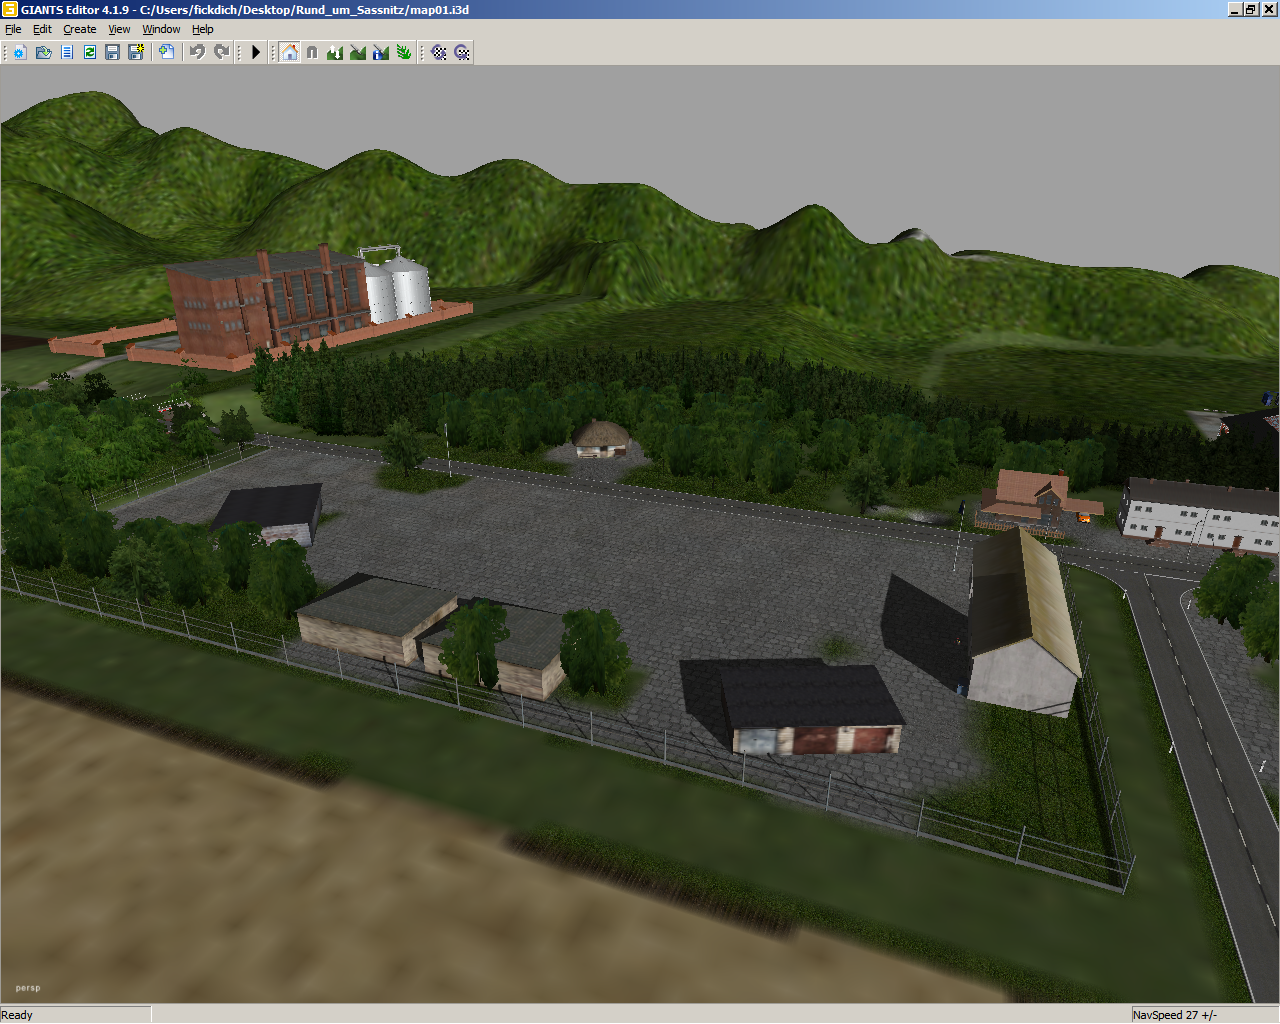Open the Help menu

(x=203, y=29)
